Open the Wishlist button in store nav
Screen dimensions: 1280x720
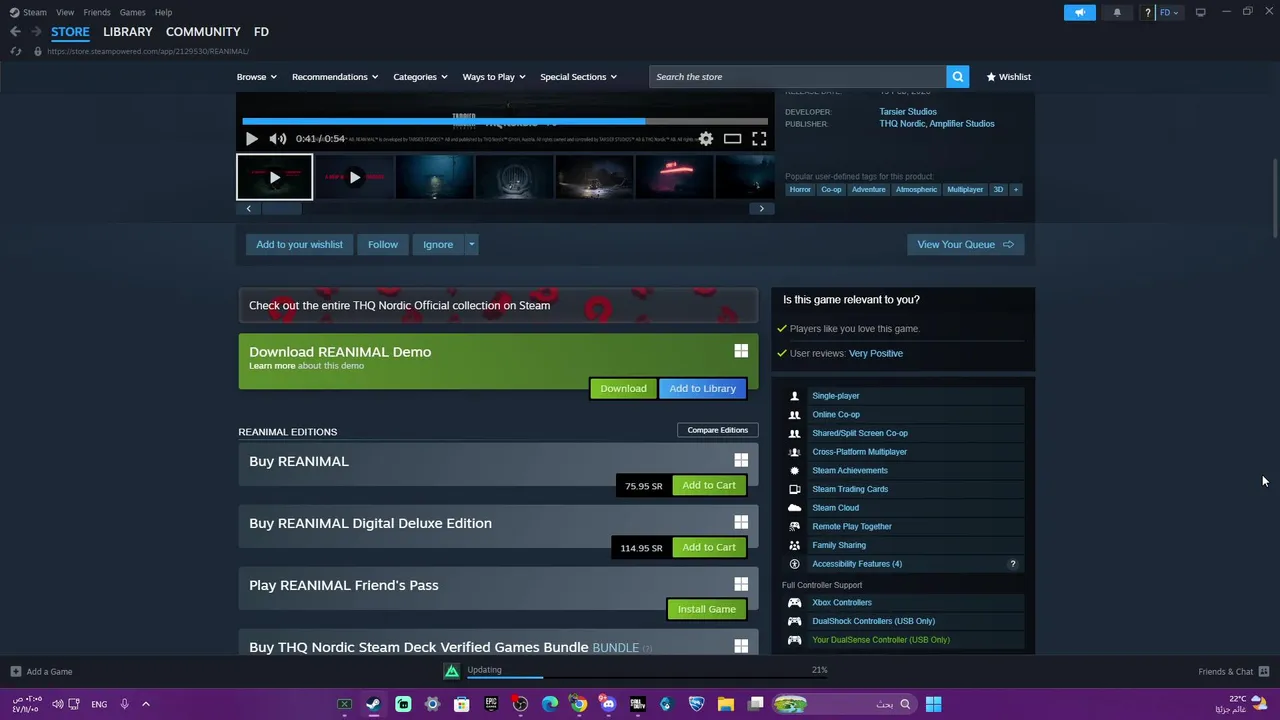coord(1008,77)
